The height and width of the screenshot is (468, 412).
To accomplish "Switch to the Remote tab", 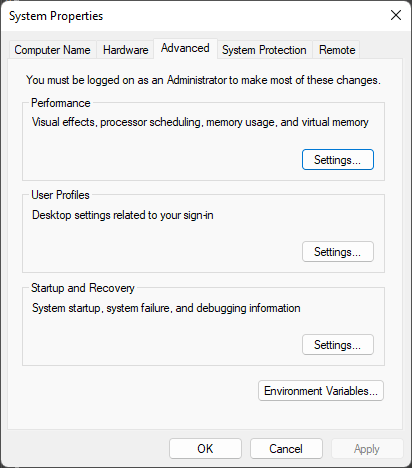I will [x=337, y=50].
